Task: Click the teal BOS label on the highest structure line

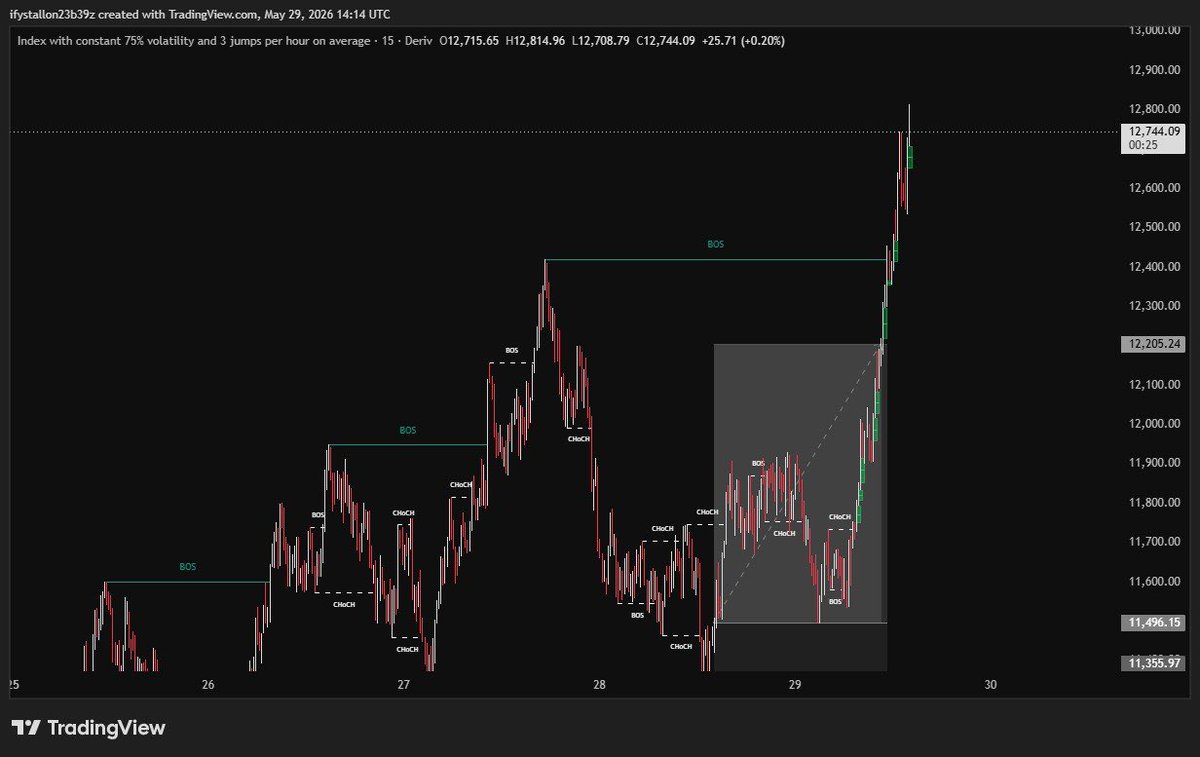Action: coord(715,244)
